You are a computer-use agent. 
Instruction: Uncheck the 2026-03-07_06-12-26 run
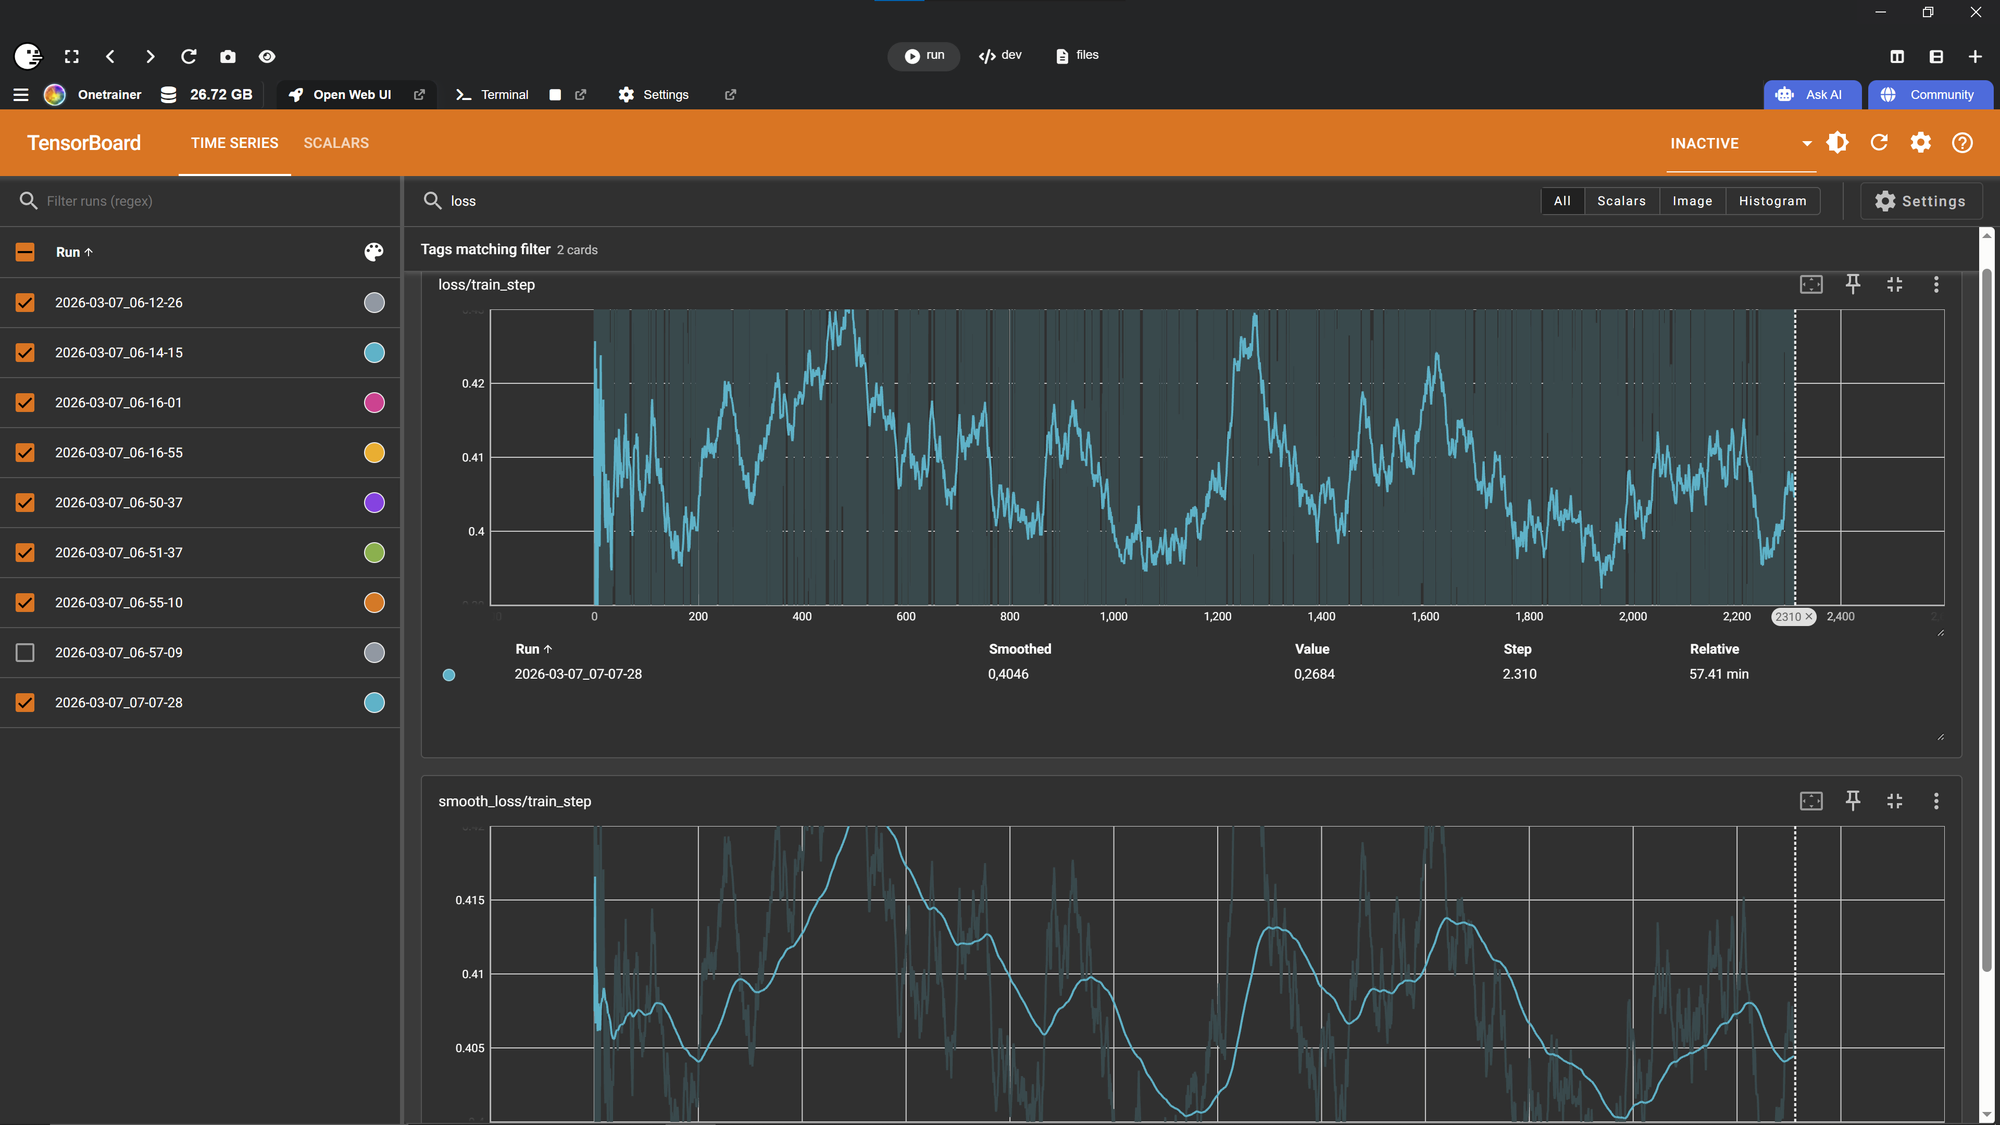click(25, 303)
